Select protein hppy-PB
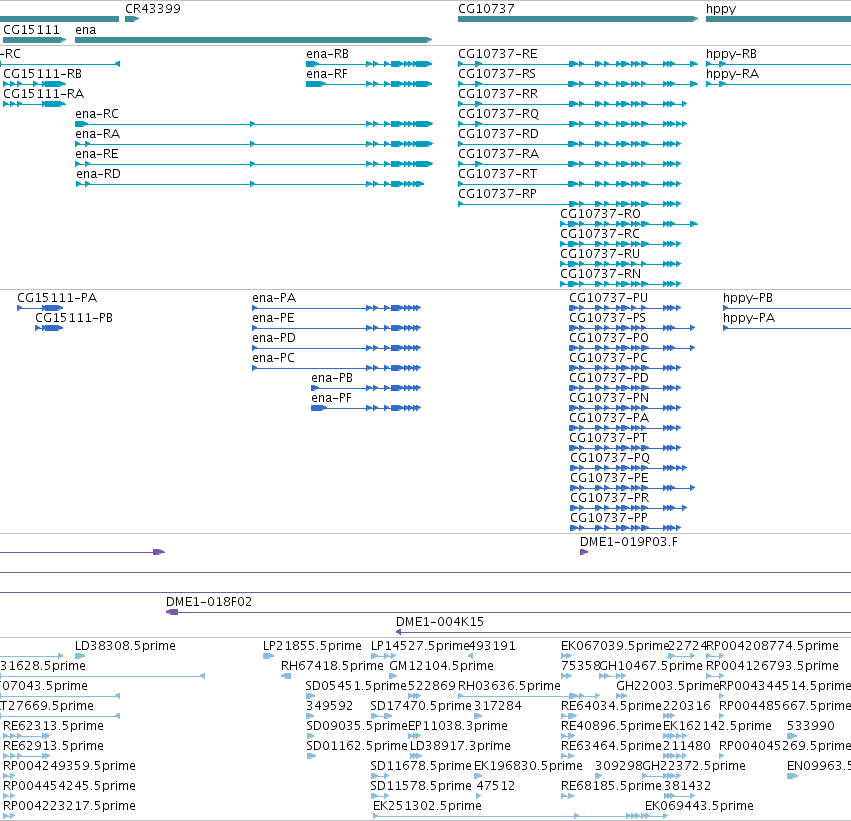 tap(787, 308)
